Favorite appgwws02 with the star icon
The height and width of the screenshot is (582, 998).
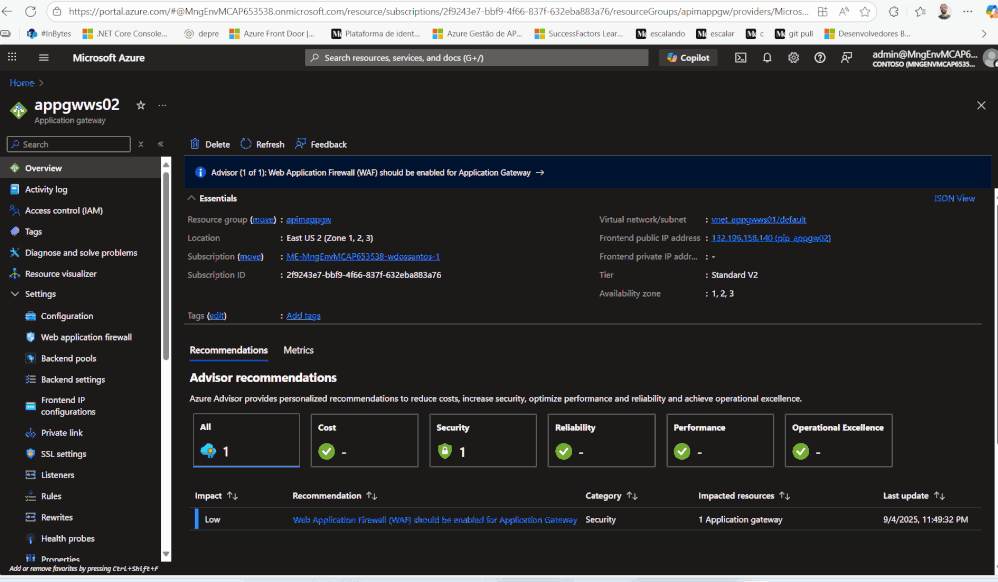click(141, 105)
